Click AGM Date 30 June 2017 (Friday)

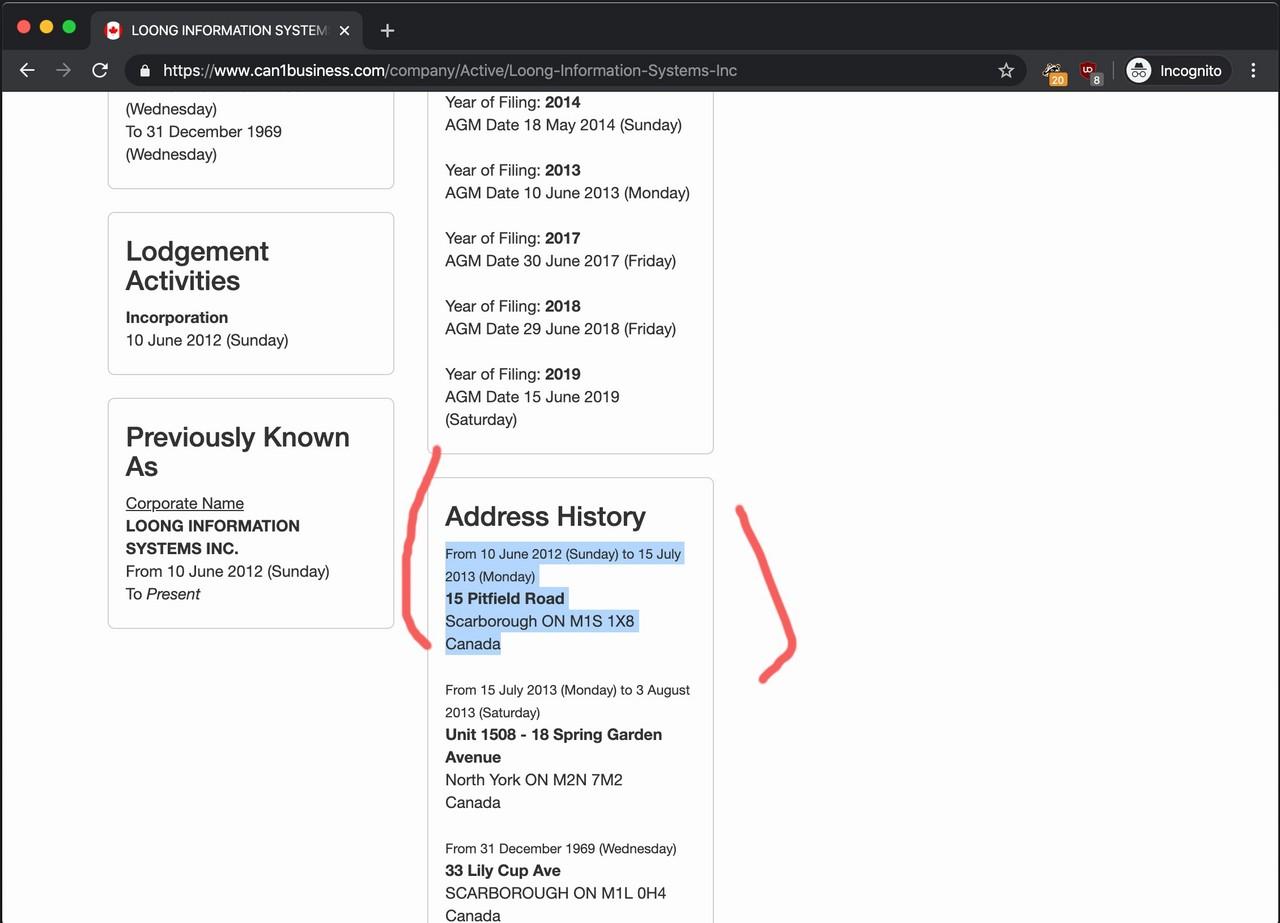pyautogui.click(x=560, y=261)
